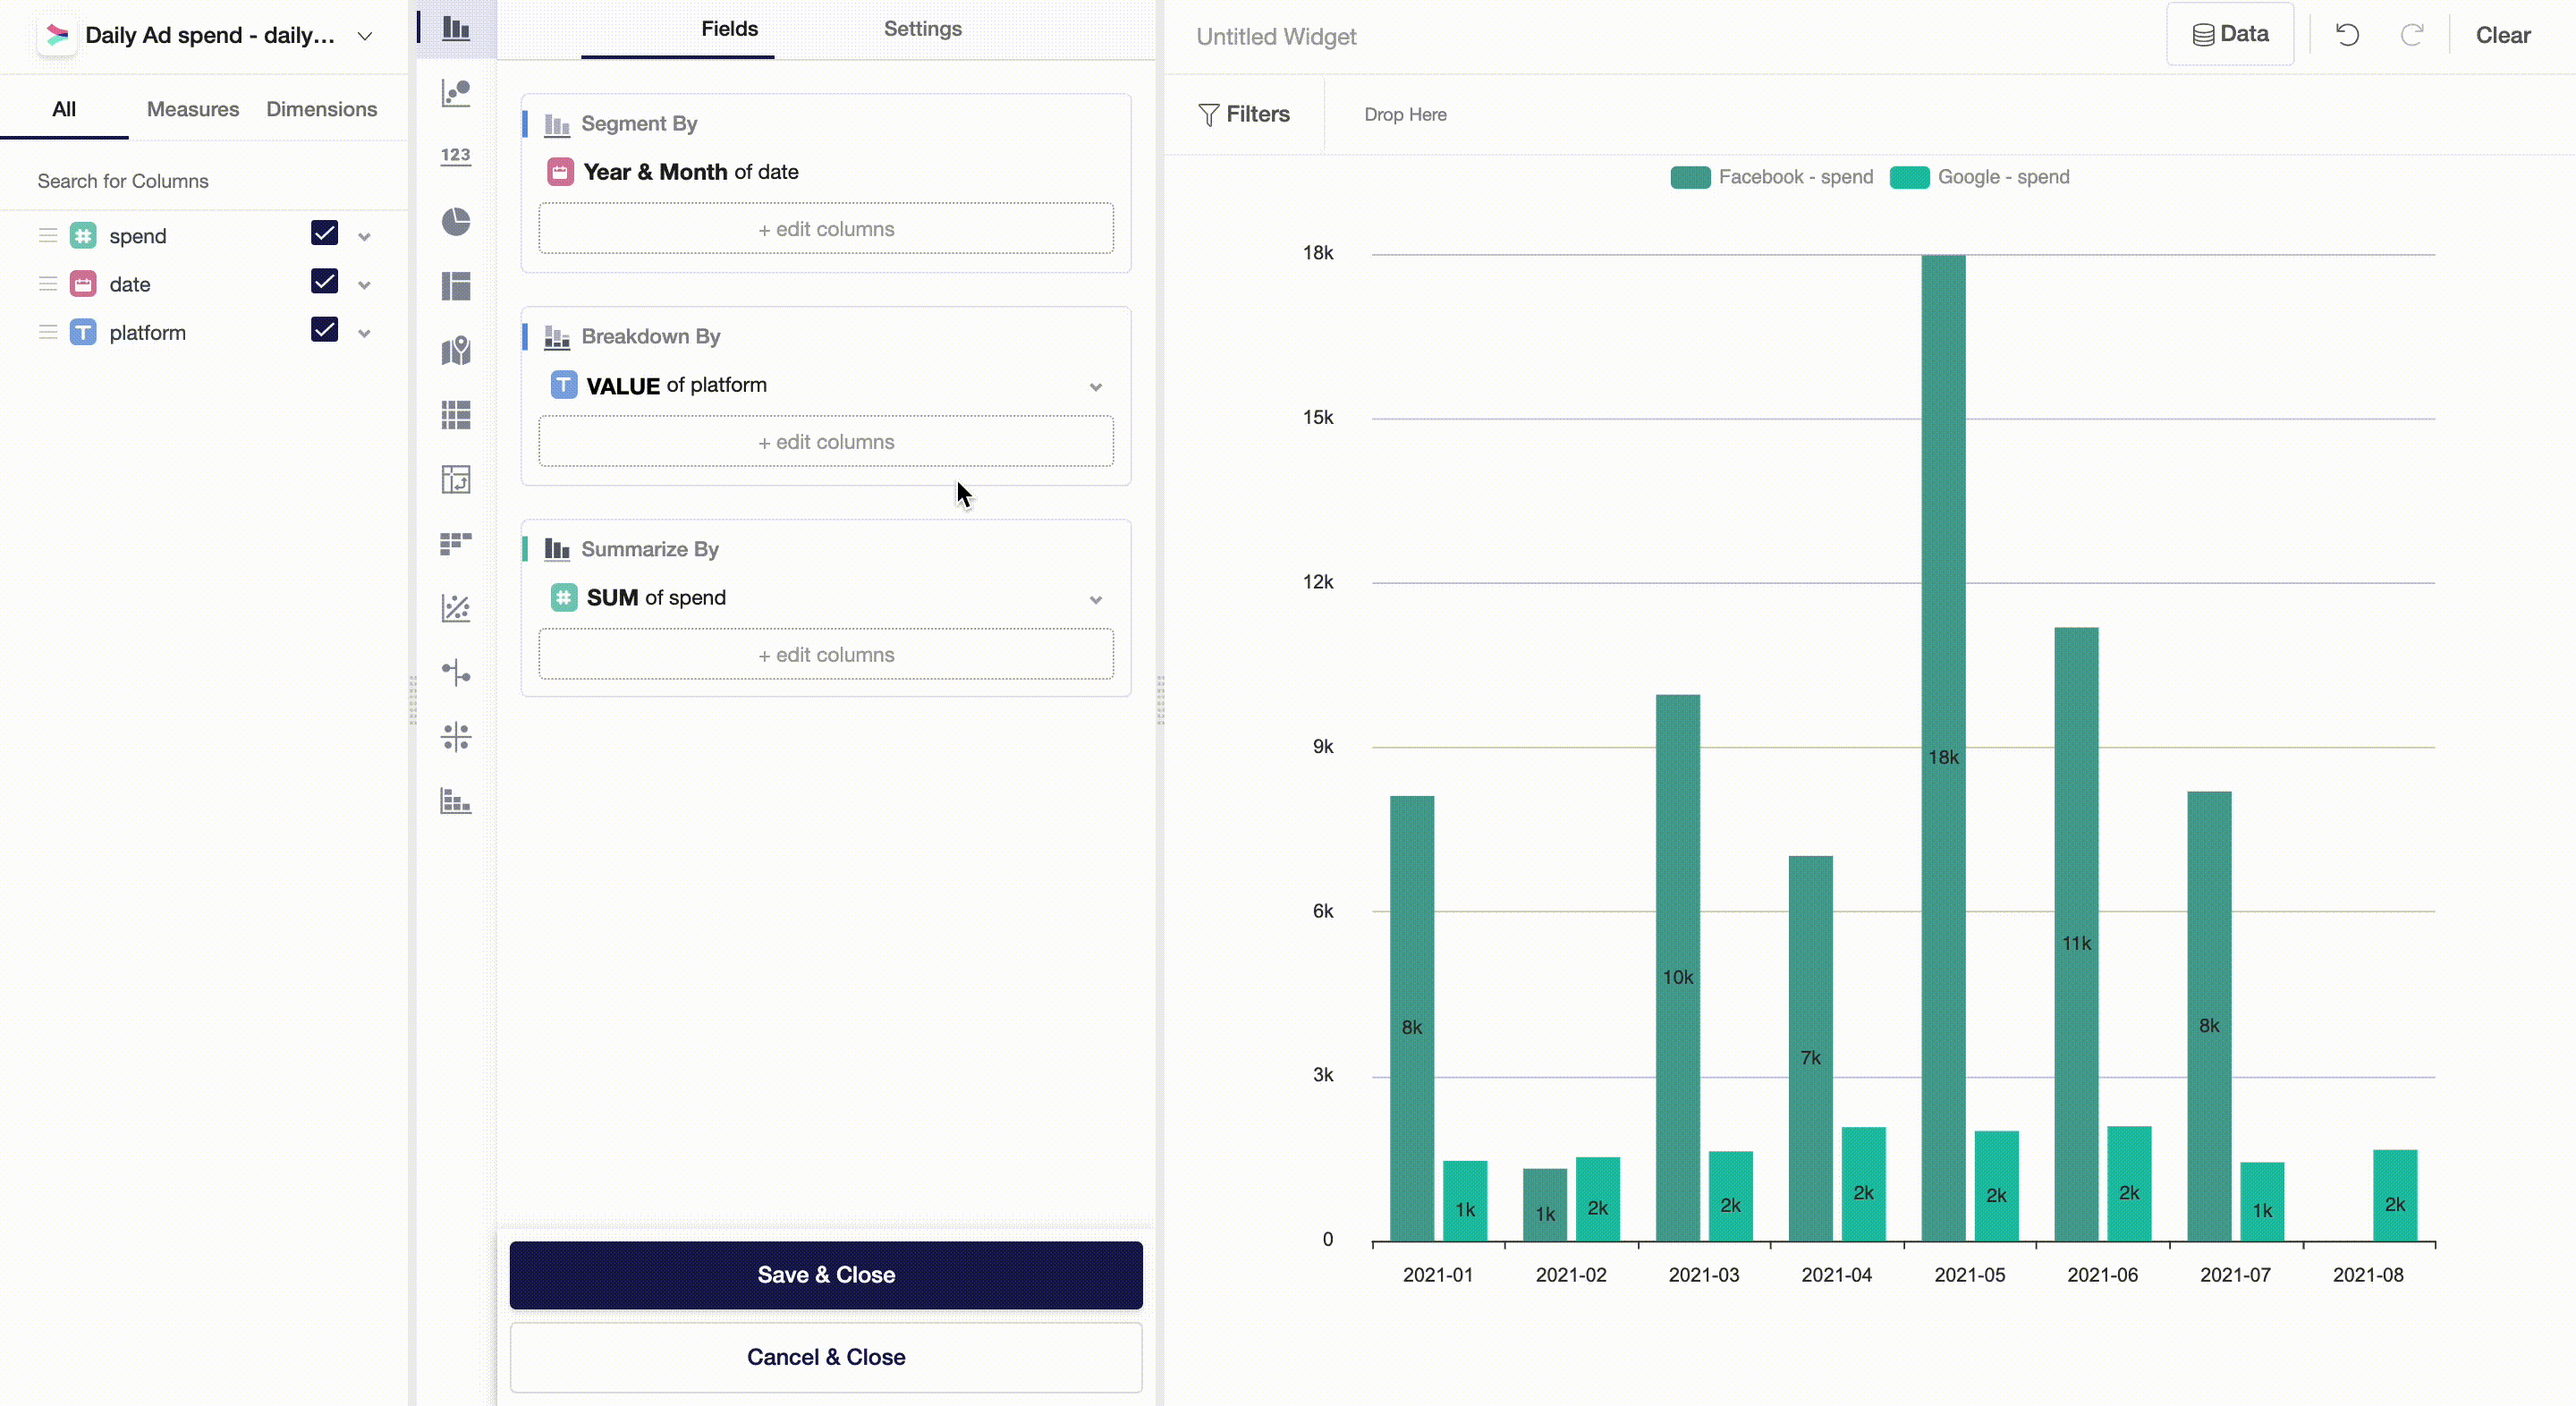The width and height of the screenshot is (2576, 1406).
Task: Select the bar chart visualization icon
Action: (456, 29)
